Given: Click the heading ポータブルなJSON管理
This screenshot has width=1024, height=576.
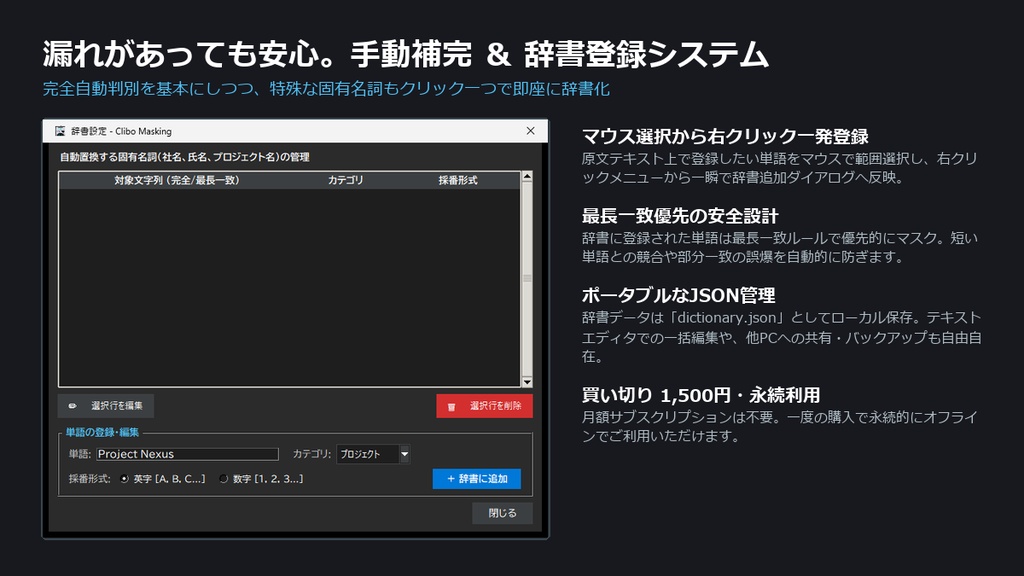Looking at the screenshot, I should 678,295.
